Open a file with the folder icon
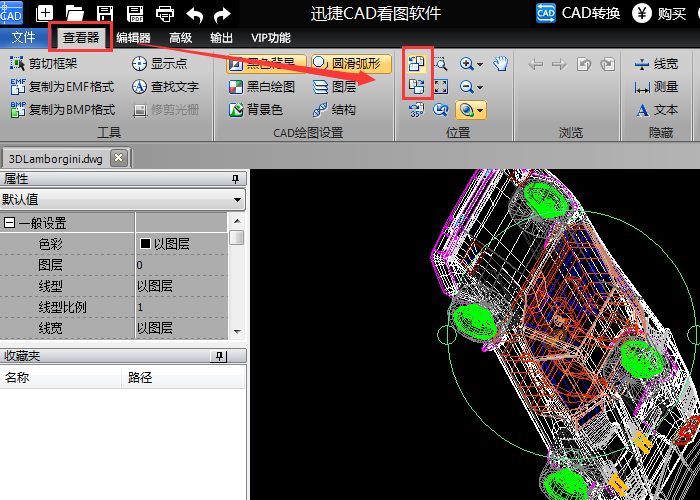700x500 pixels. tap(75, 13)
